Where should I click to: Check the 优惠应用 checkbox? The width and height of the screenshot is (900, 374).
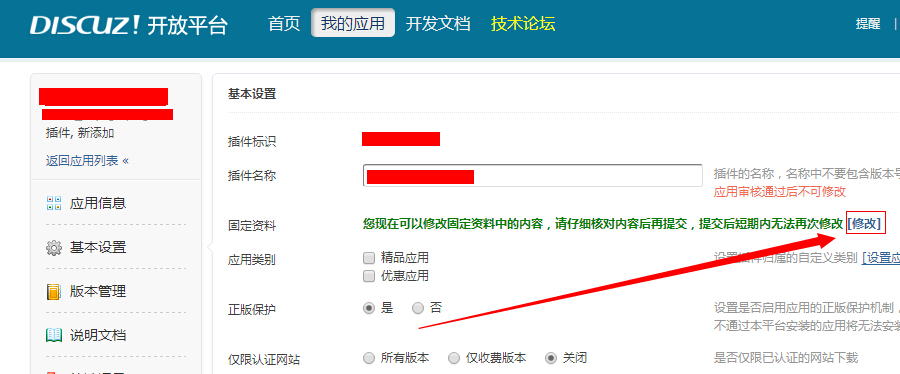point(369,276)
